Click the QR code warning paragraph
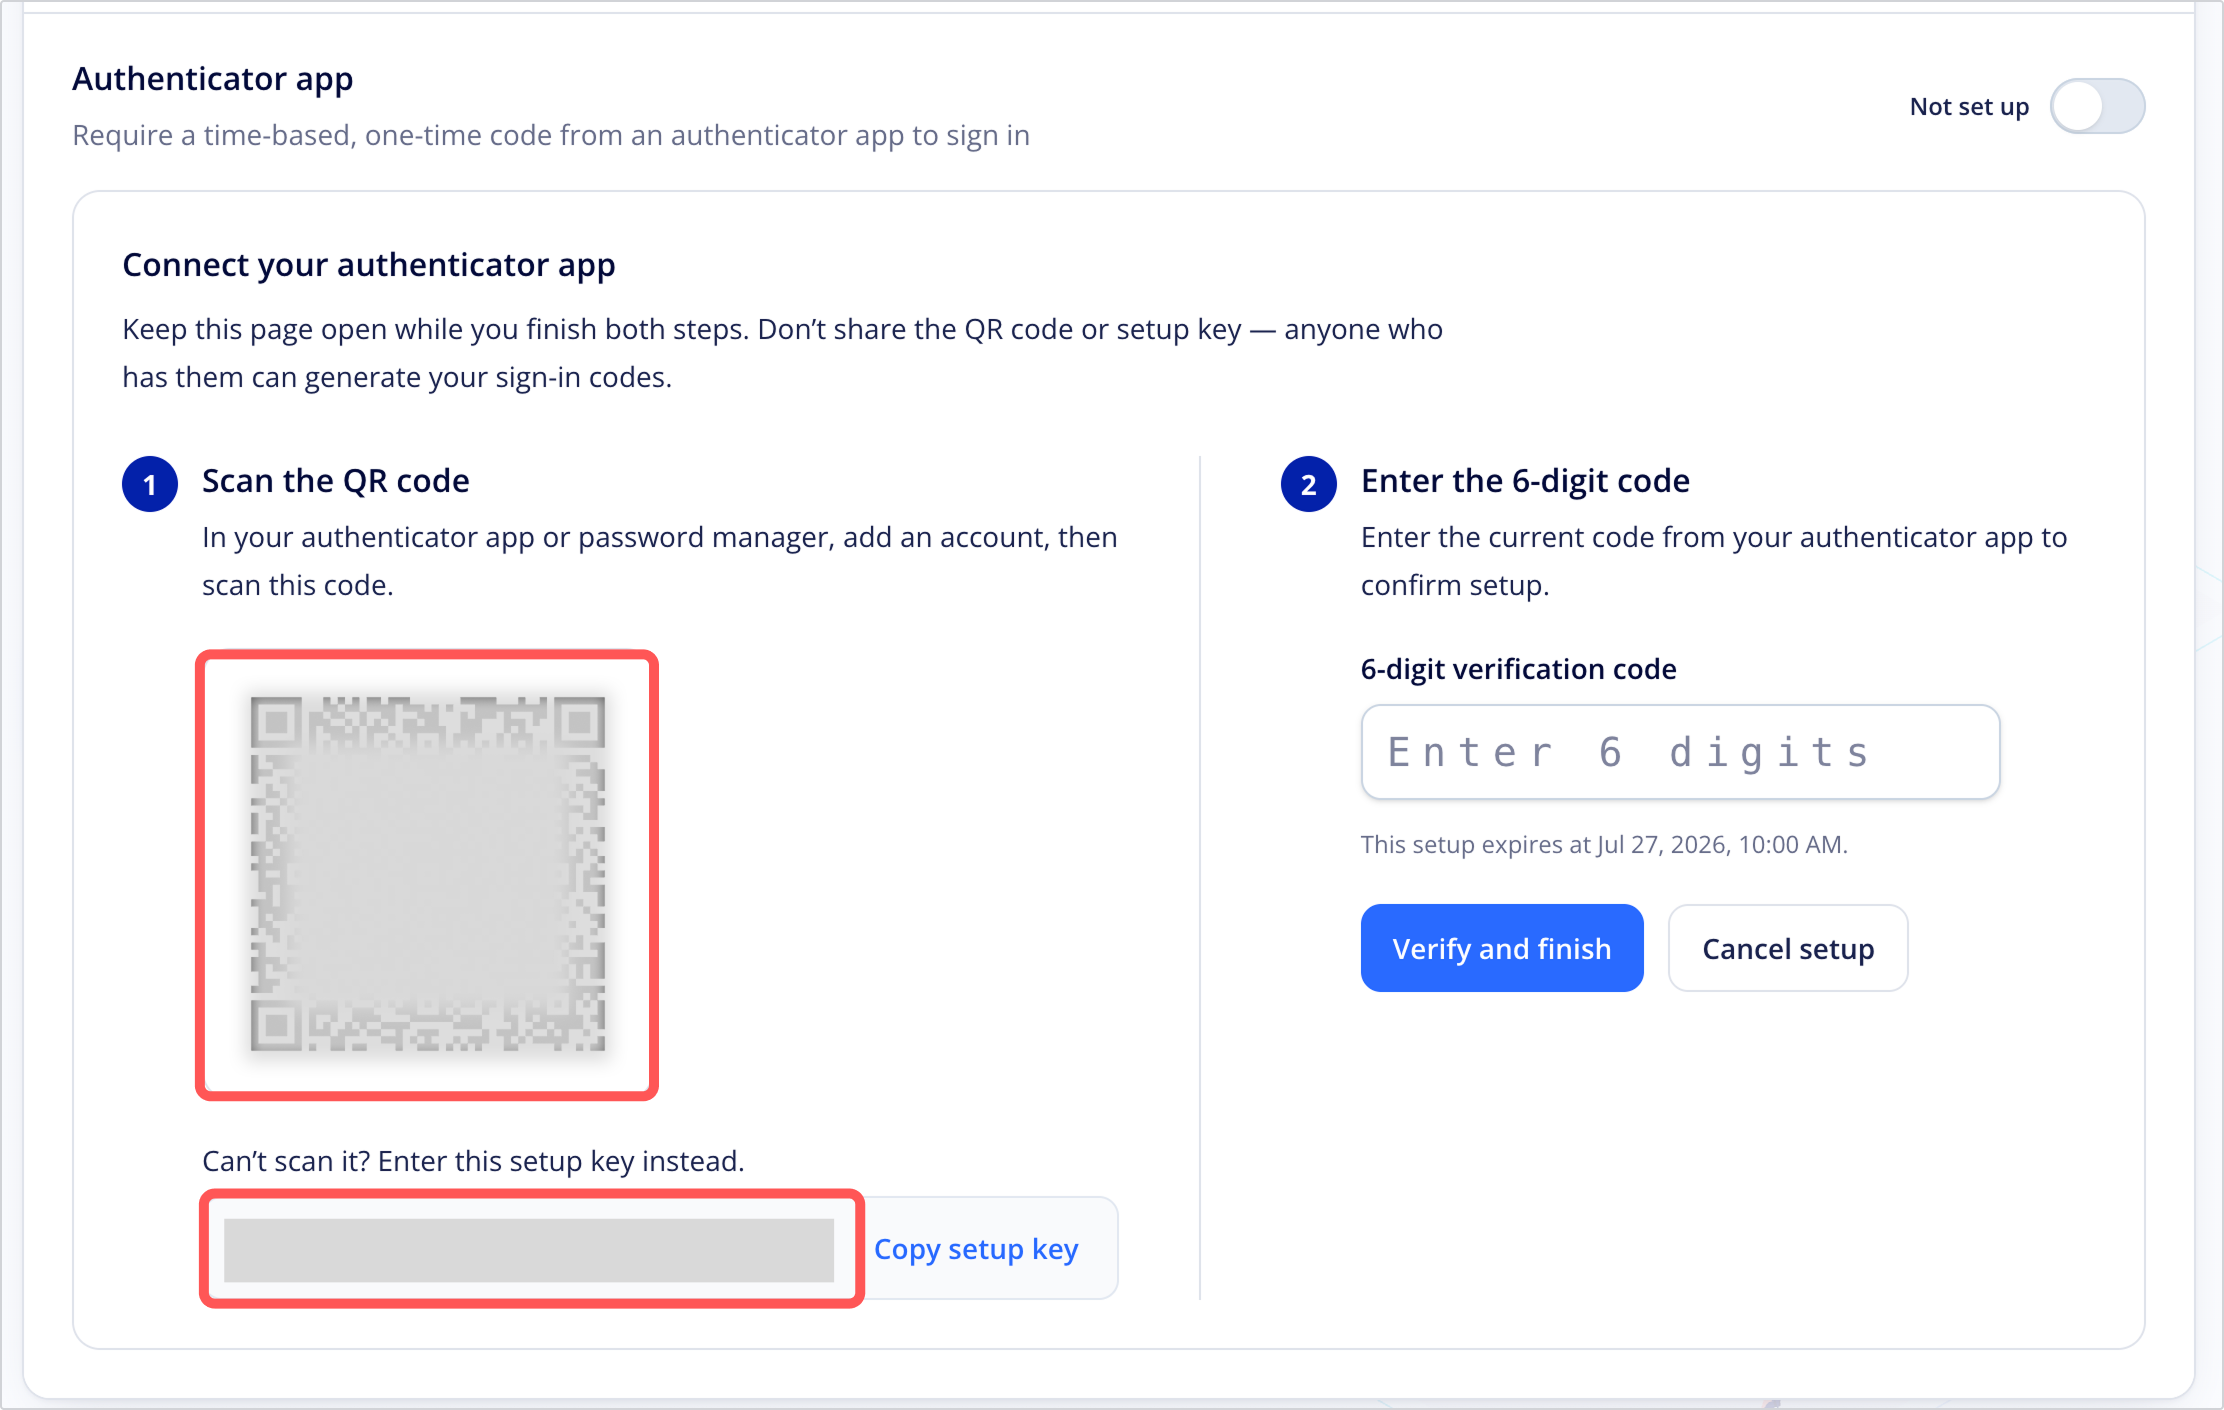 (x=782, y=353)
